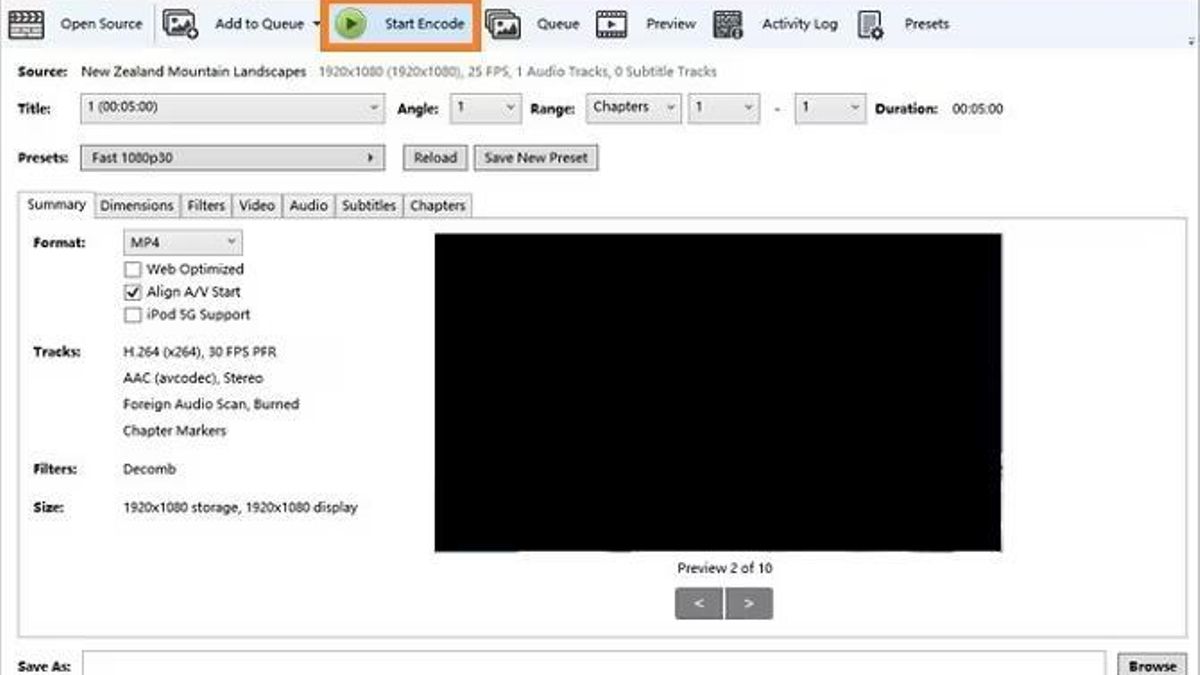Open the starting chapter dropdown in Range
Image resolution: width=1200 pixels, height=675 pixels.
click(724, 108)
